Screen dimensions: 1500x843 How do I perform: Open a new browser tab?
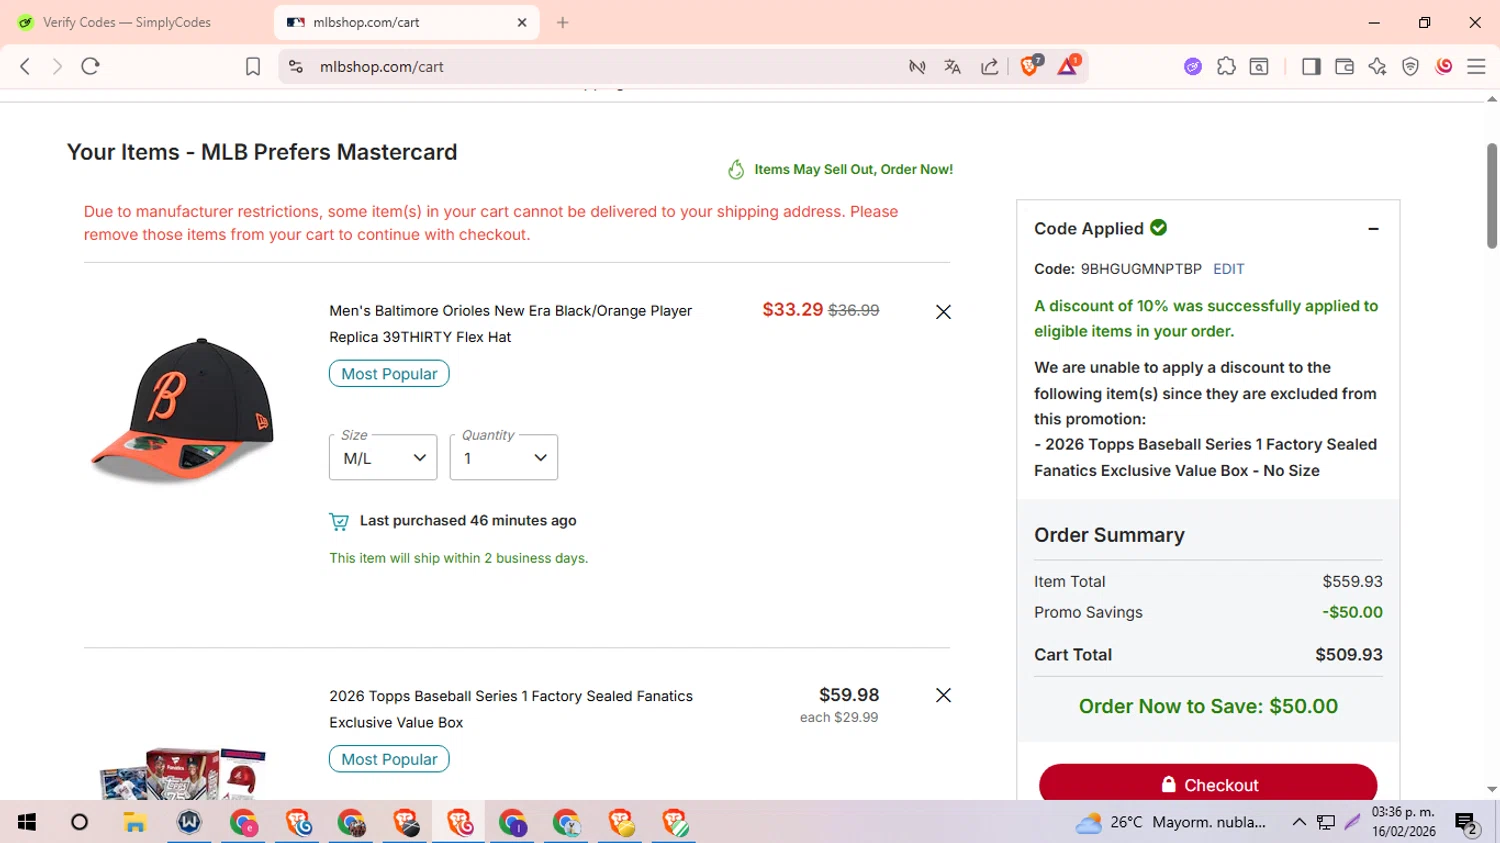click(563, 22)
